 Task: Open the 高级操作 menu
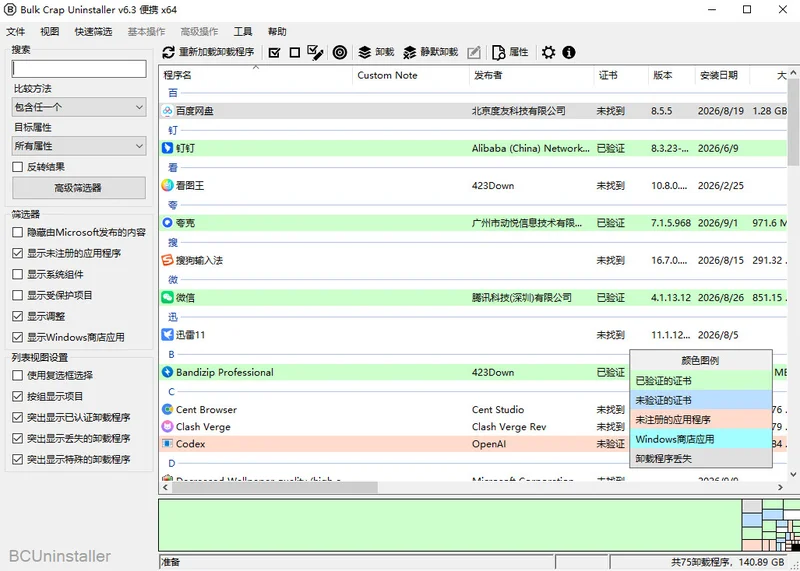tap(199, 32)
